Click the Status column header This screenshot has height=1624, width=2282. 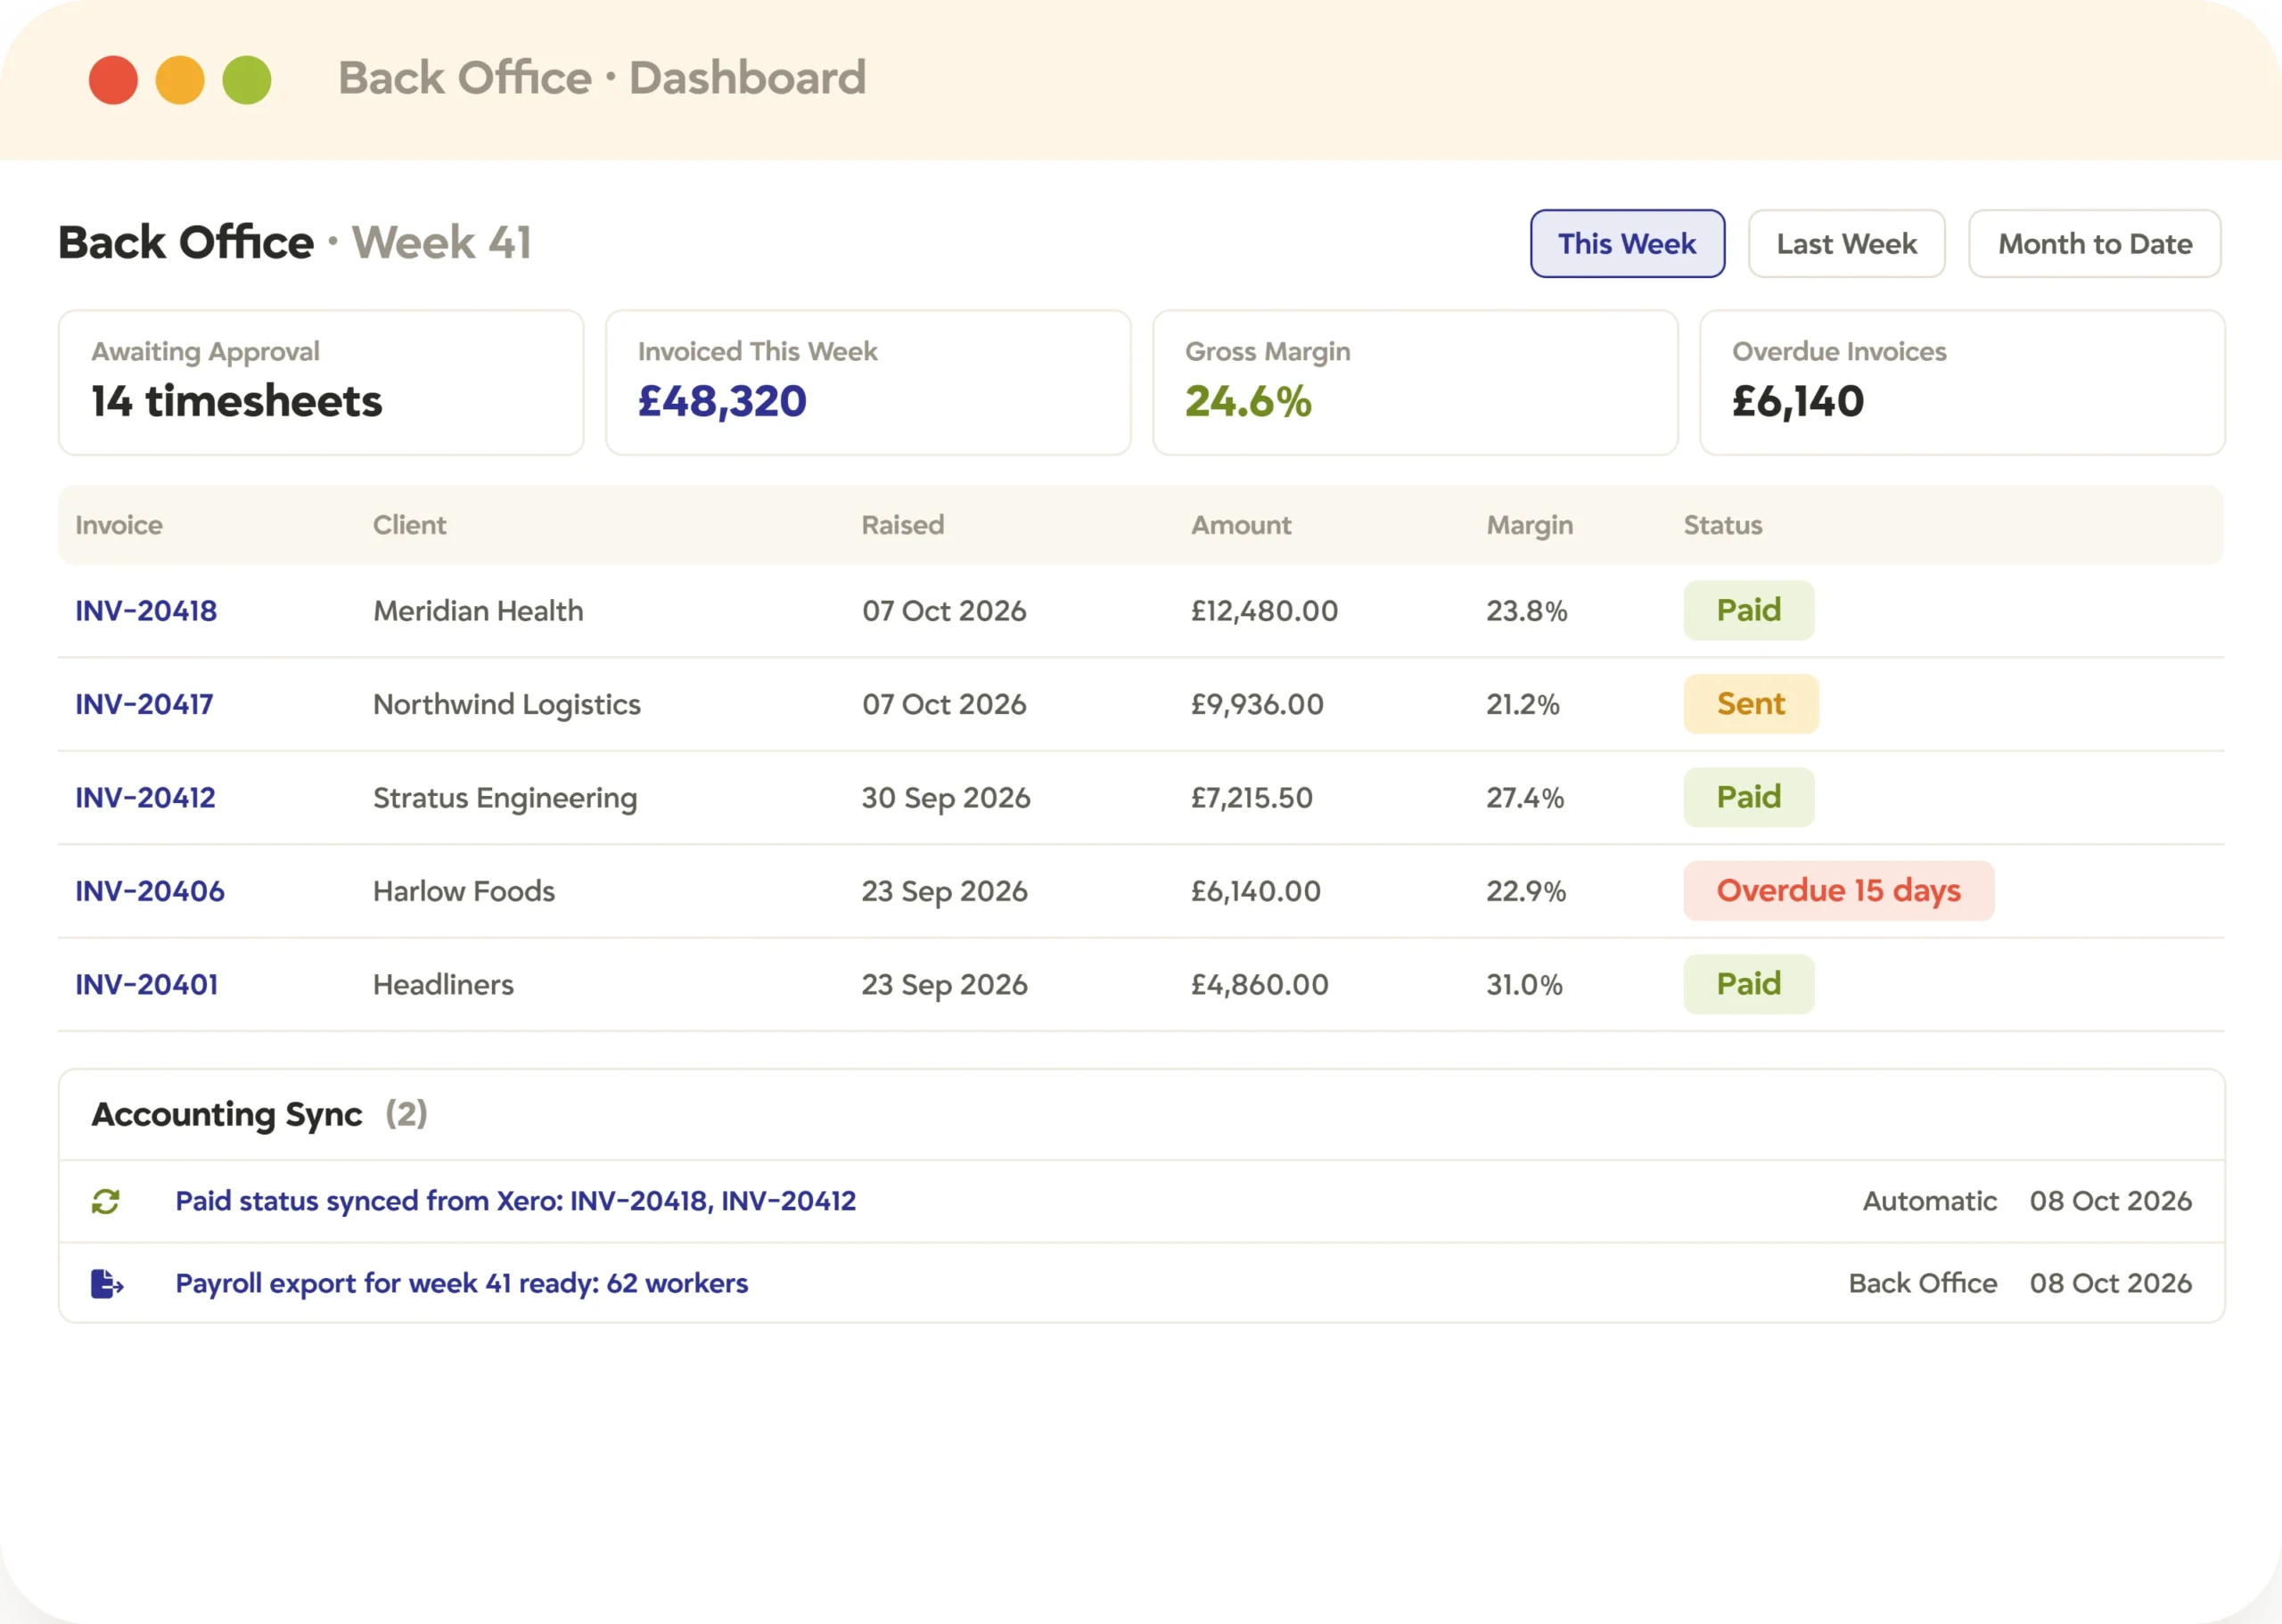click(1723, 525)
